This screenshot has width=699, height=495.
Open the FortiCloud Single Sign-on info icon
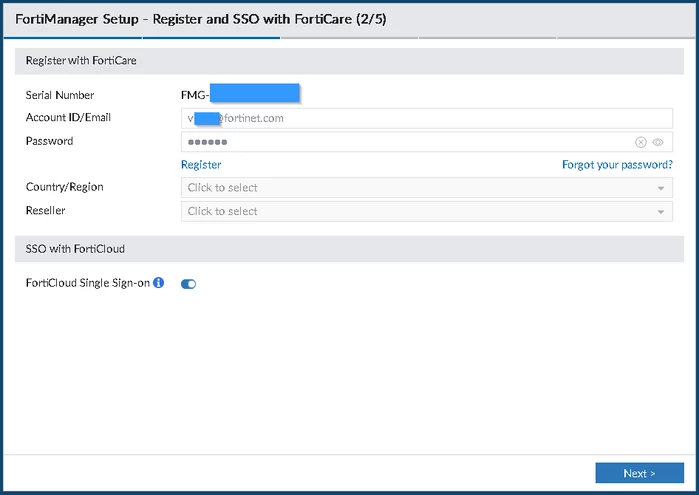click(x=158, y=283)
